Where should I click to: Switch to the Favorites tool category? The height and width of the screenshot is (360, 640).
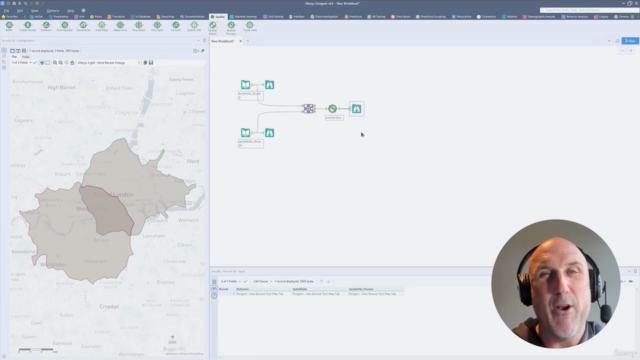click(10, 17)
